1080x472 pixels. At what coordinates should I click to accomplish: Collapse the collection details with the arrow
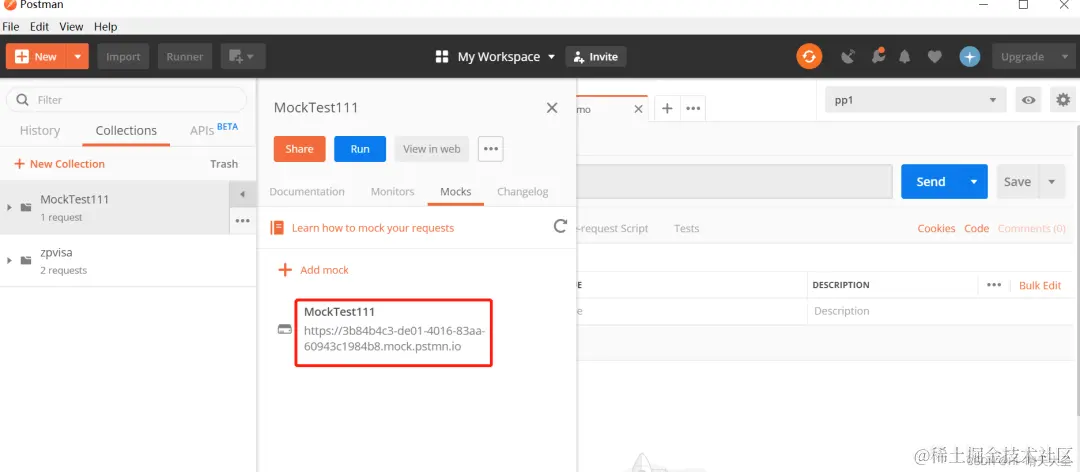click(242, 194)
